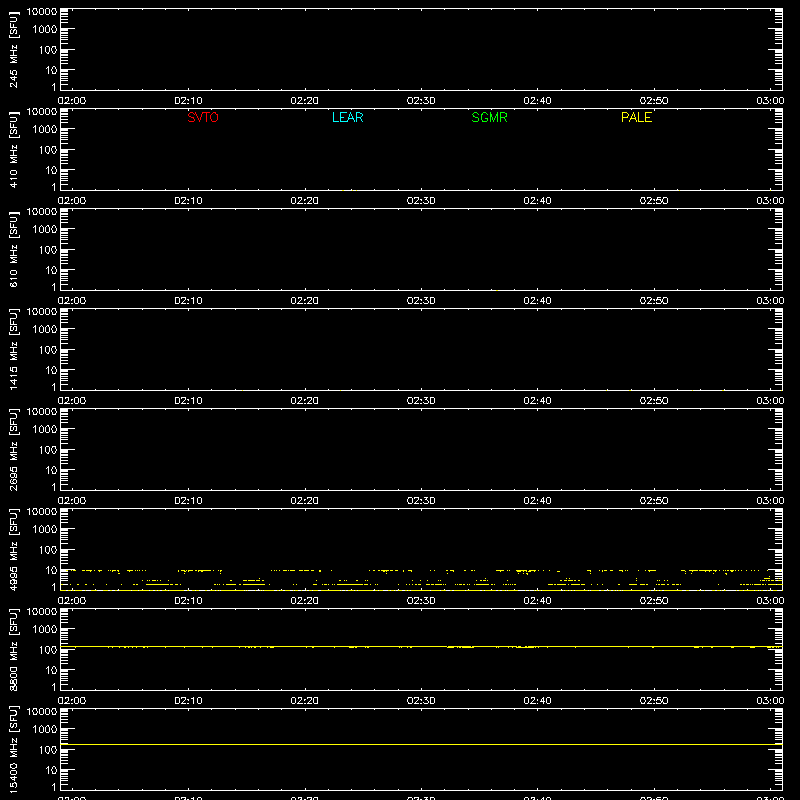This screenshot has width=800, height=800.
Task: Click 02:30 below the 245 MHz panel
Action: (x=421, y=101)
